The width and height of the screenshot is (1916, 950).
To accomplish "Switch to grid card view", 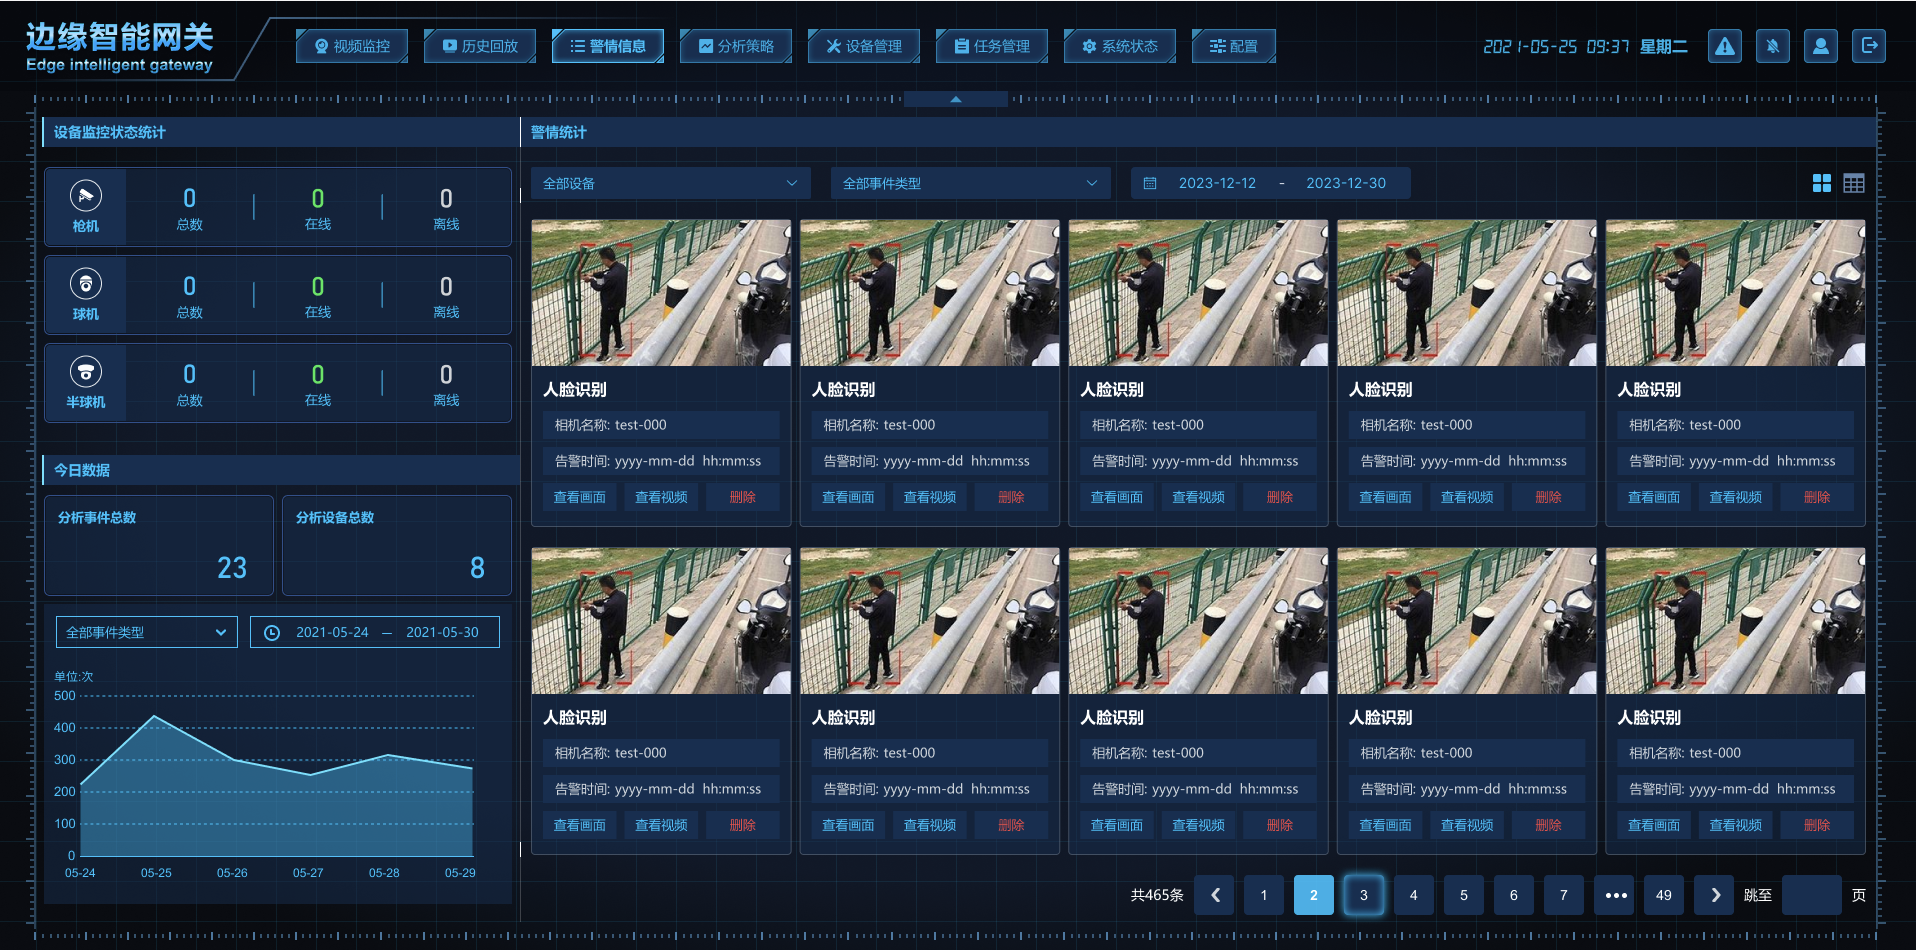I will coord(1821,184).
